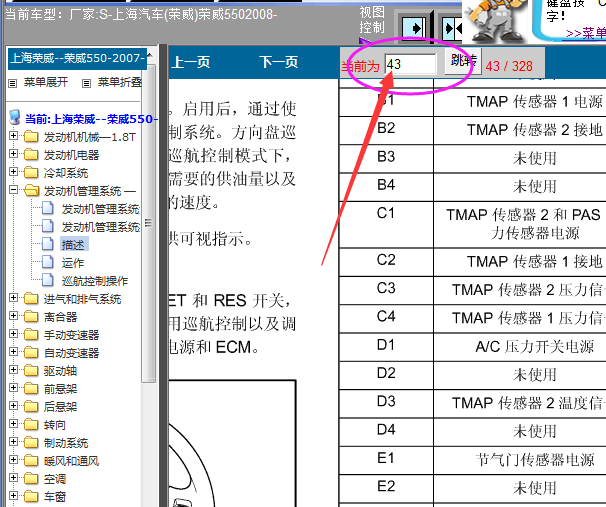Viewport: 606px width, 507px height.
Task: Click the 当前:上海荣威--荣威550 root node
Action: [91, 119]
